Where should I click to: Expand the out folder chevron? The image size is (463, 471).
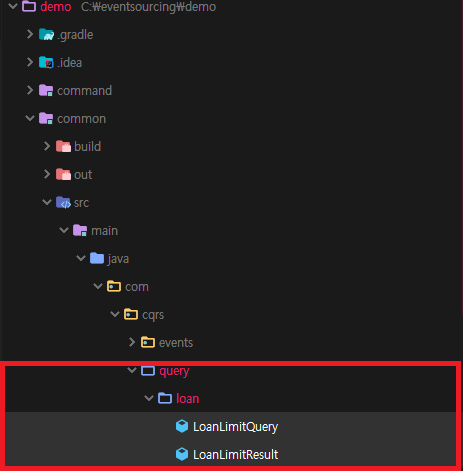pos(47,174)
